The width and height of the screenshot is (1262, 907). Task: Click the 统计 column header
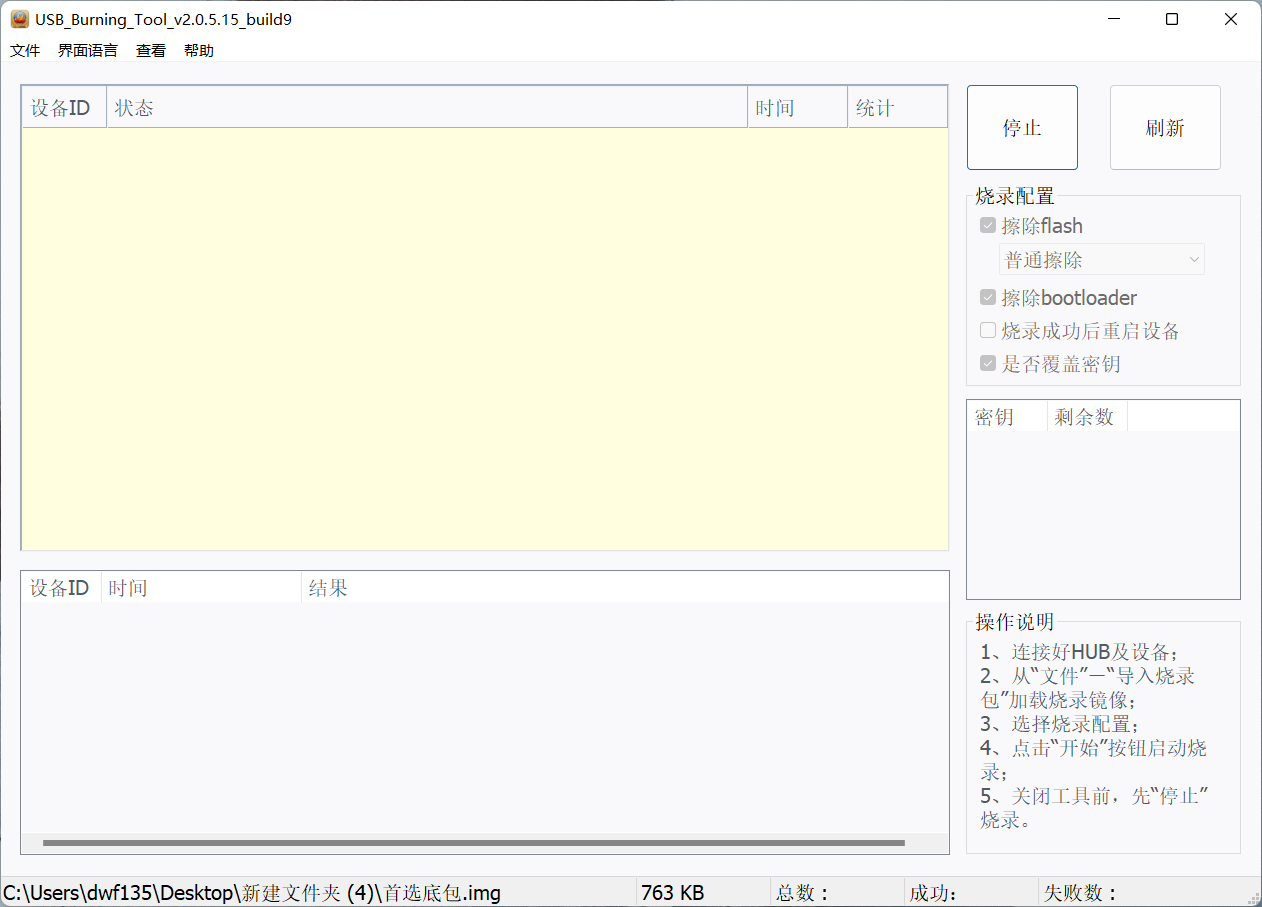(x=897, y=108)
